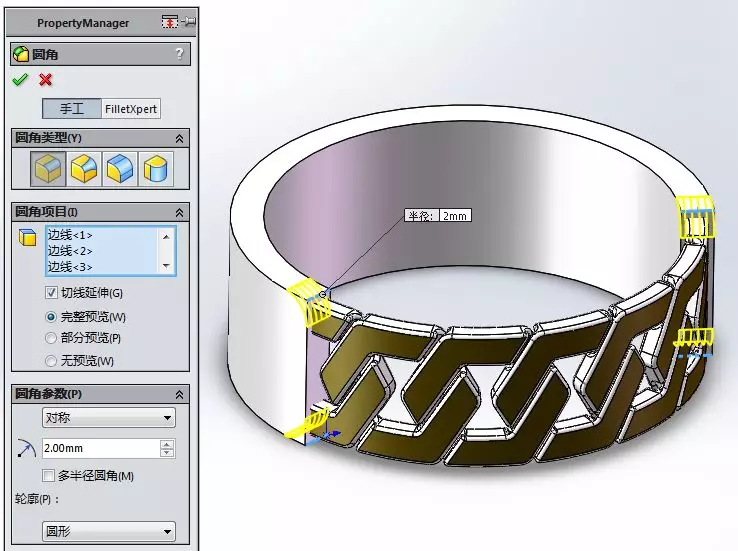Select full round fillet type
The height and width of the screenshot is (551, 738).
(x=155, y=169)
